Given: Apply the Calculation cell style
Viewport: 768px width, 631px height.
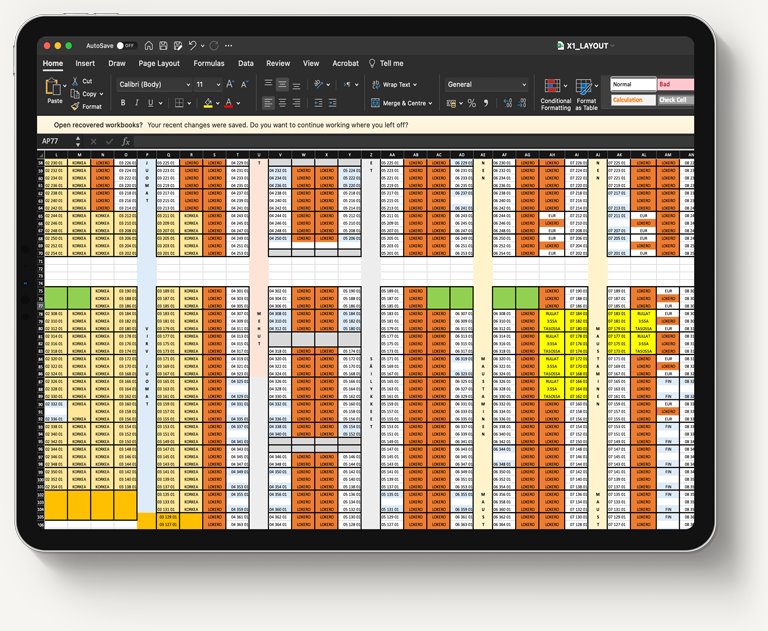Looking at the screenshot, I should tap(633, 100).
